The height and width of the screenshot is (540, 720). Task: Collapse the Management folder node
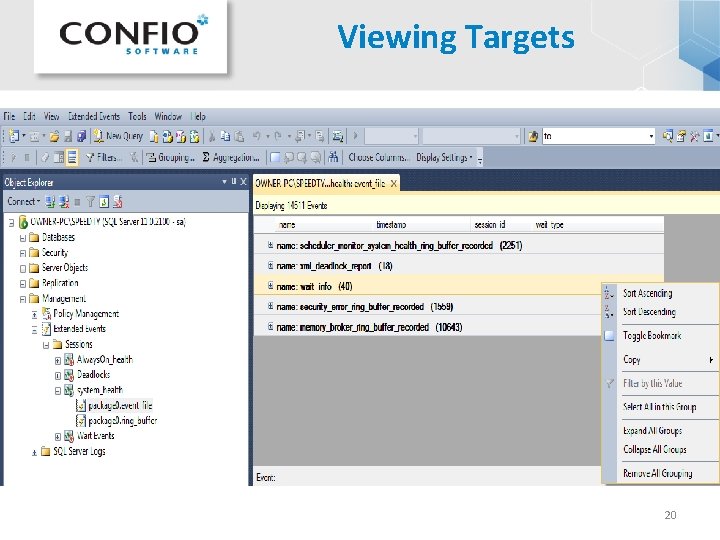coord(22,299)
